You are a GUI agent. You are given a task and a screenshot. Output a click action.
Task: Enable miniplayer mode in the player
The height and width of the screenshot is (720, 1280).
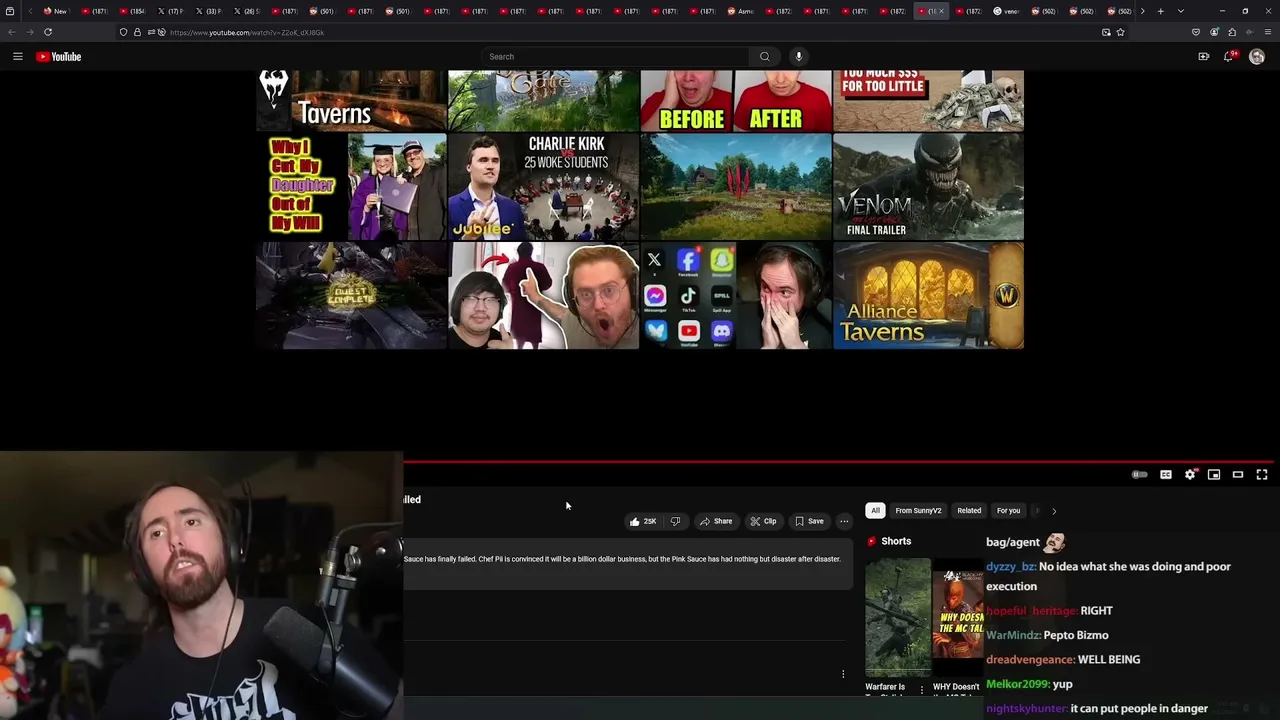(1214, 475)
